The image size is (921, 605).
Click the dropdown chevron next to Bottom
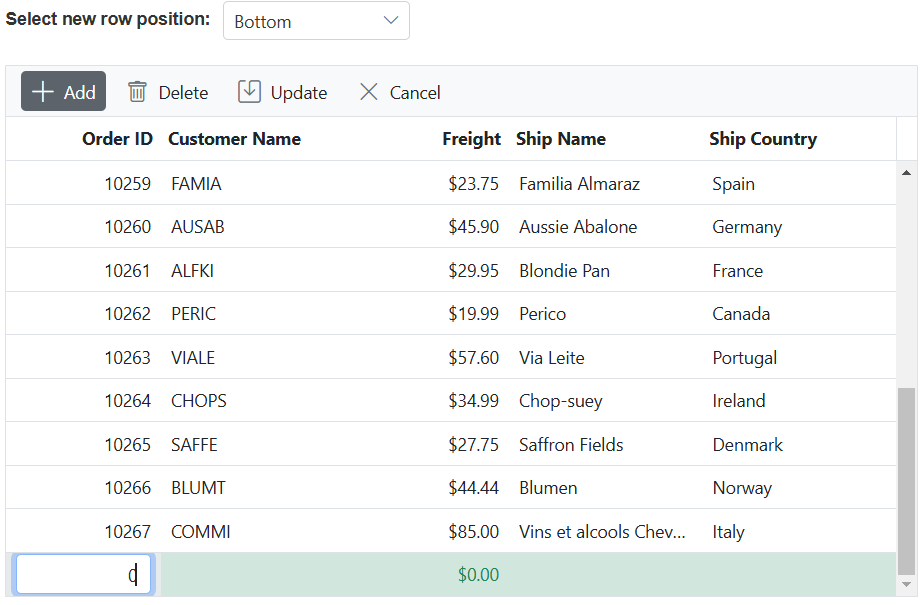point(391,21)
